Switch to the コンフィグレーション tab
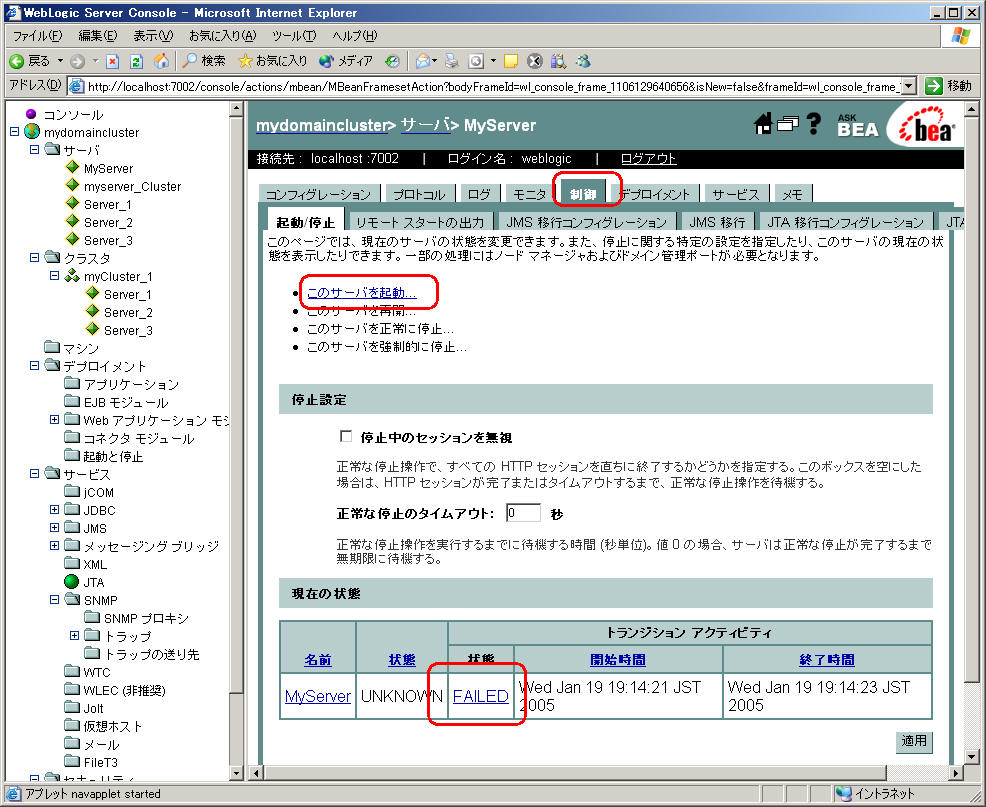This screenshot has width=986, height=807. tap(318, 195)
